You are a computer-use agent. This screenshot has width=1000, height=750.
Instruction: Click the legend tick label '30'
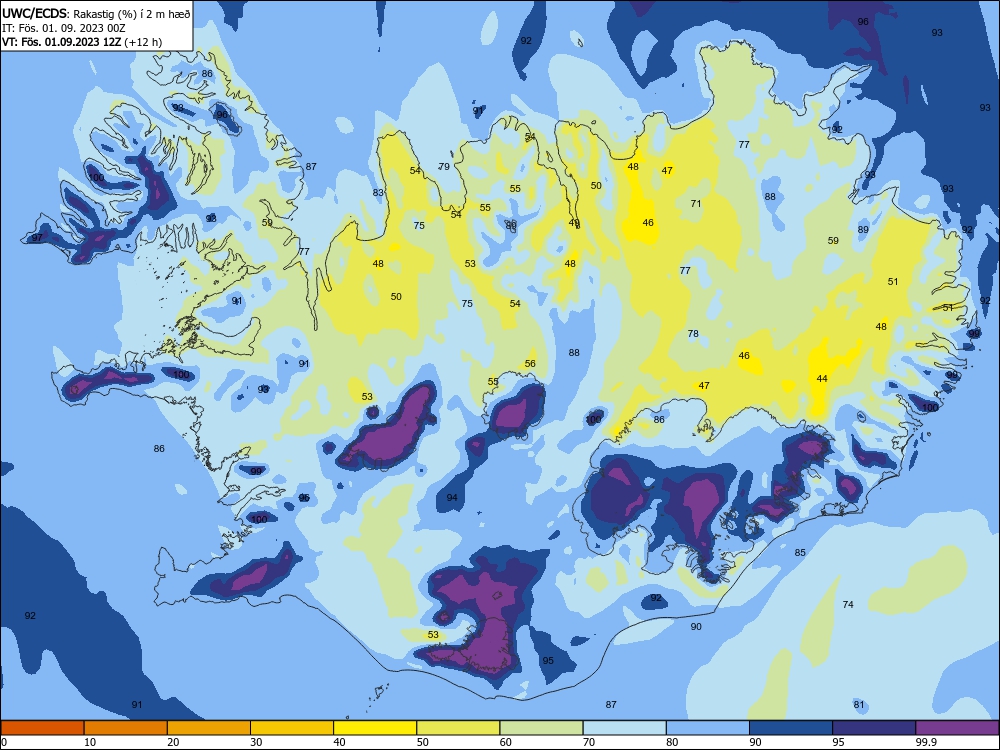256,742
